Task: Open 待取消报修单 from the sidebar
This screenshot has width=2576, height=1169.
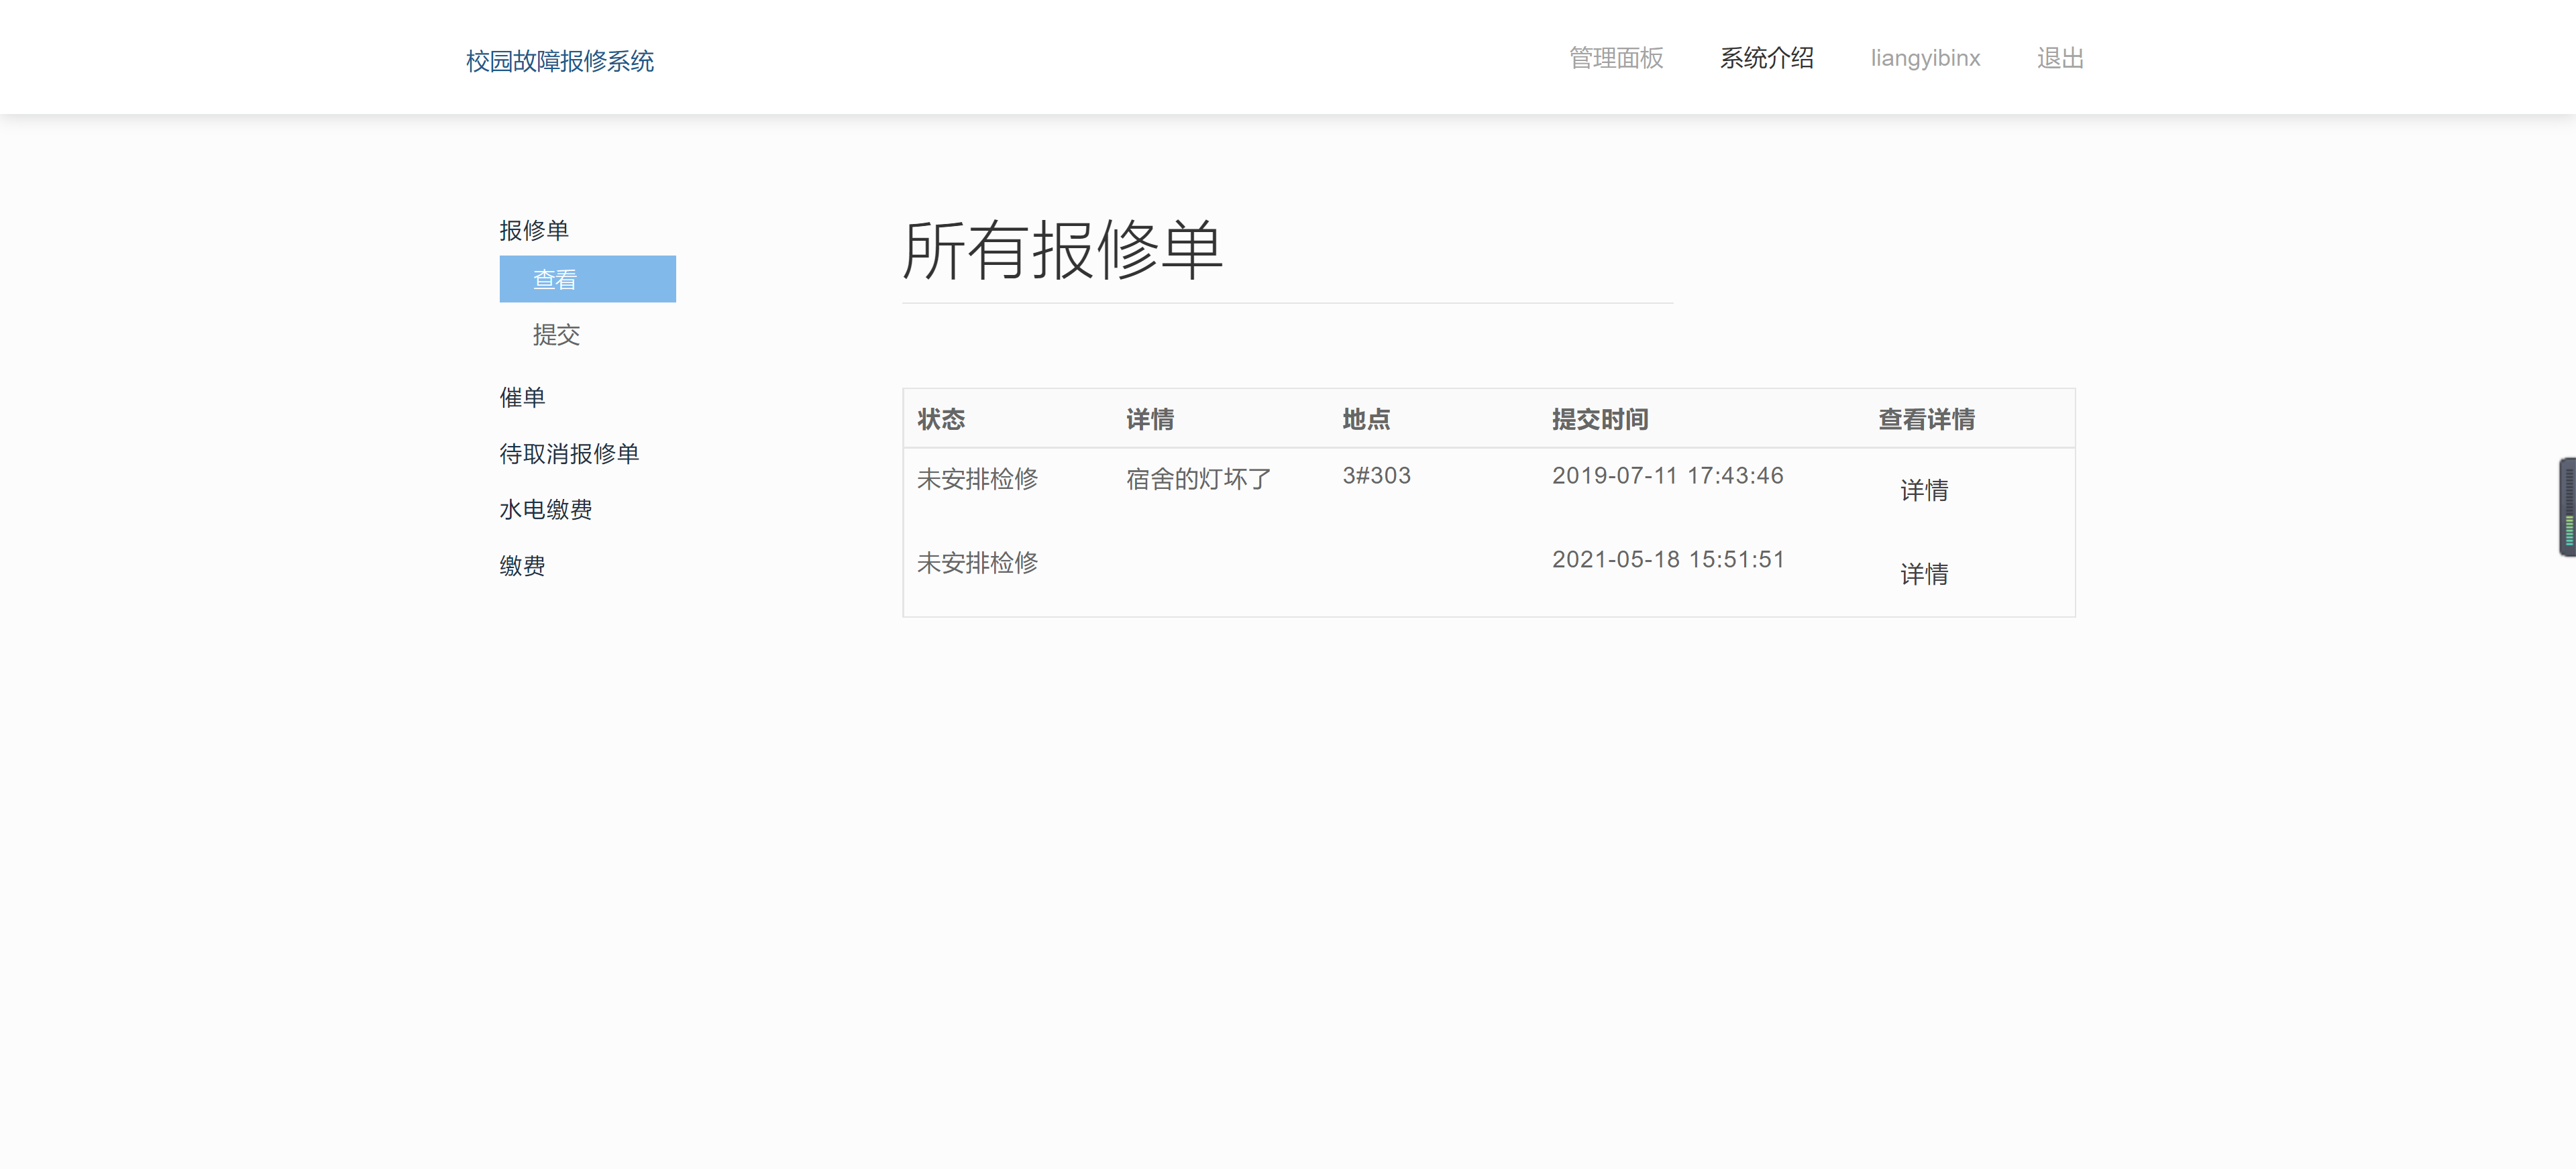Action: point(570,453)
